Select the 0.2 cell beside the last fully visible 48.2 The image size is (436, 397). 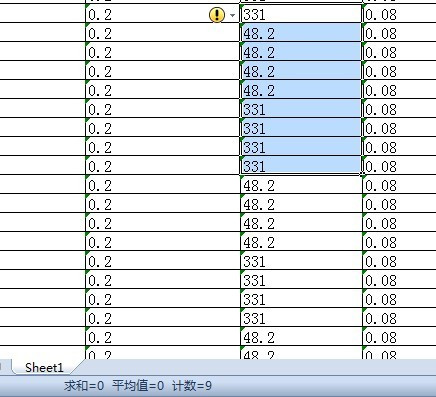163,336
